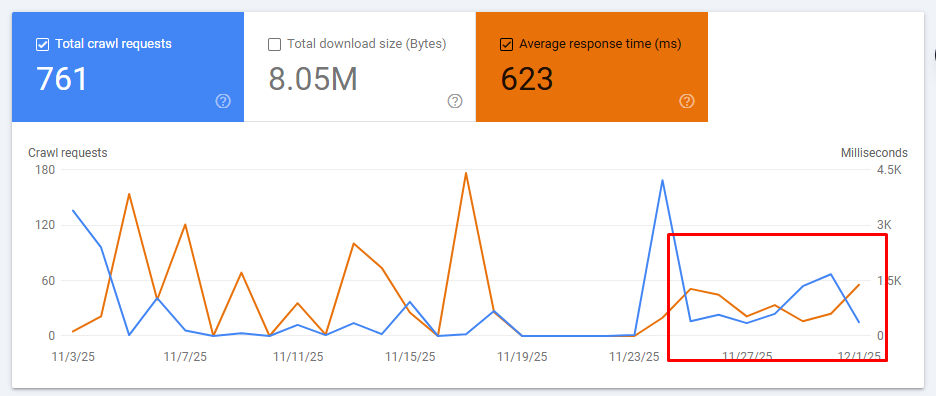
Task: Click the 11/7/25 date label
Action: pos(185,357)
